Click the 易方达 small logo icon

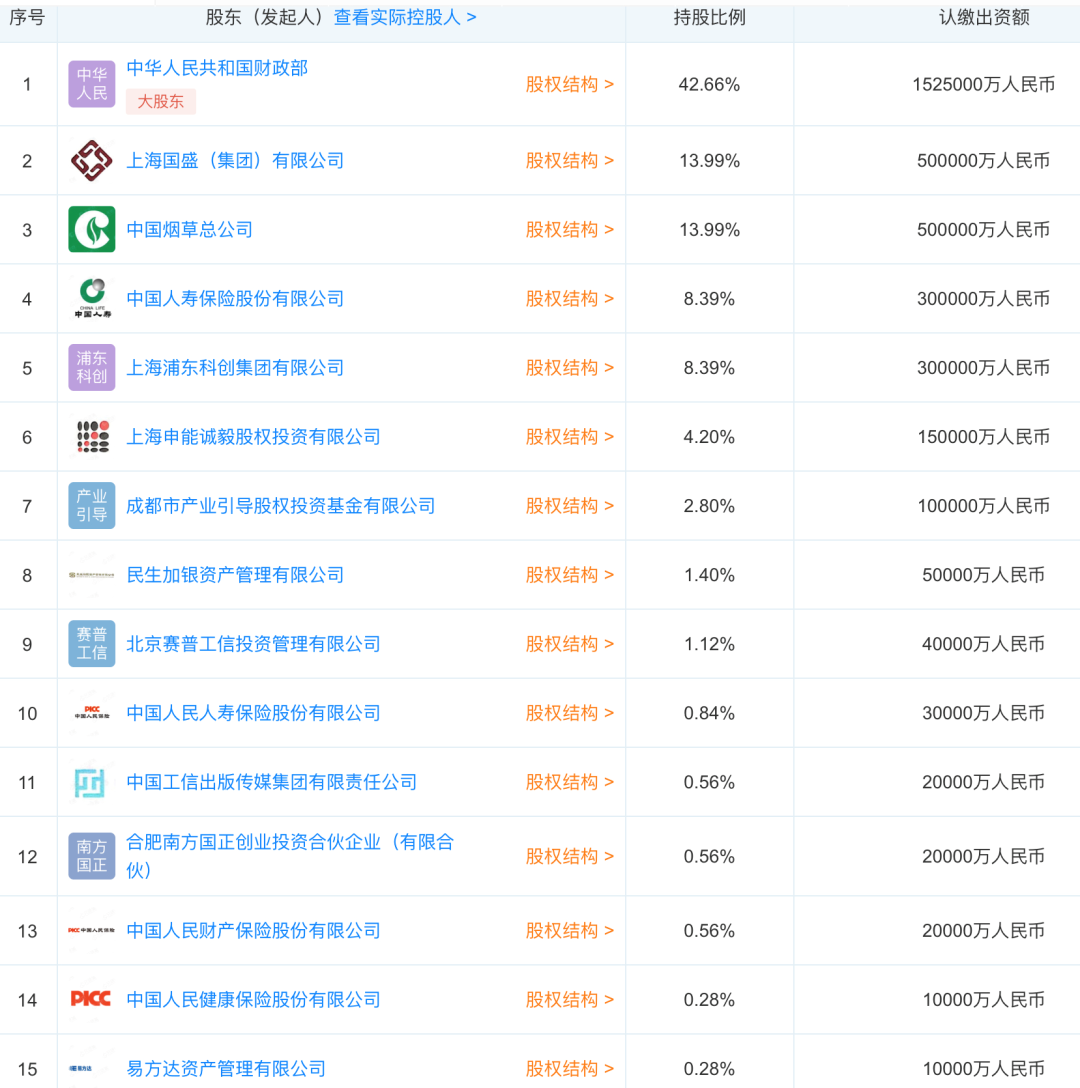point(81,1068)
